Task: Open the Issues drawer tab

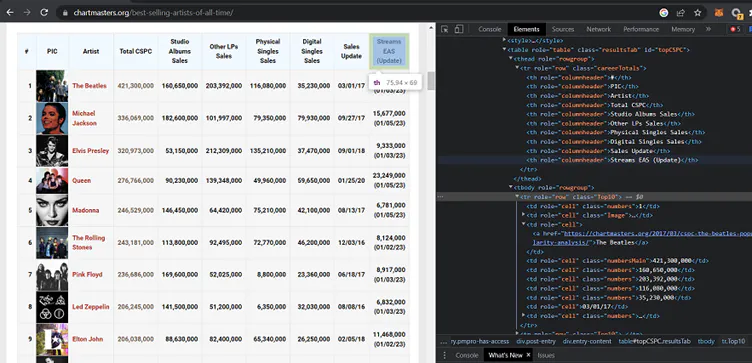Action: point(546,355)
